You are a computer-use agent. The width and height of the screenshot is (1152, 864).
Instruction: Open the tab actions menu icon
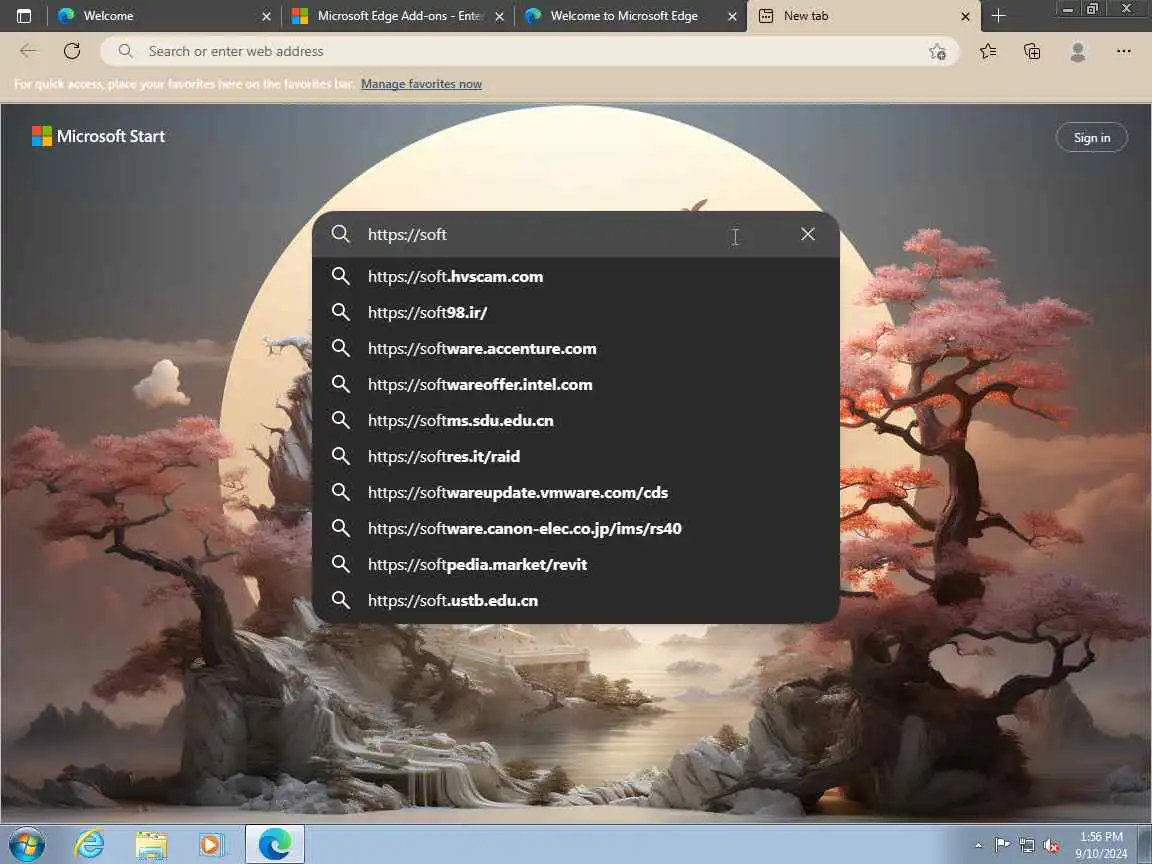tap(24, 15)
